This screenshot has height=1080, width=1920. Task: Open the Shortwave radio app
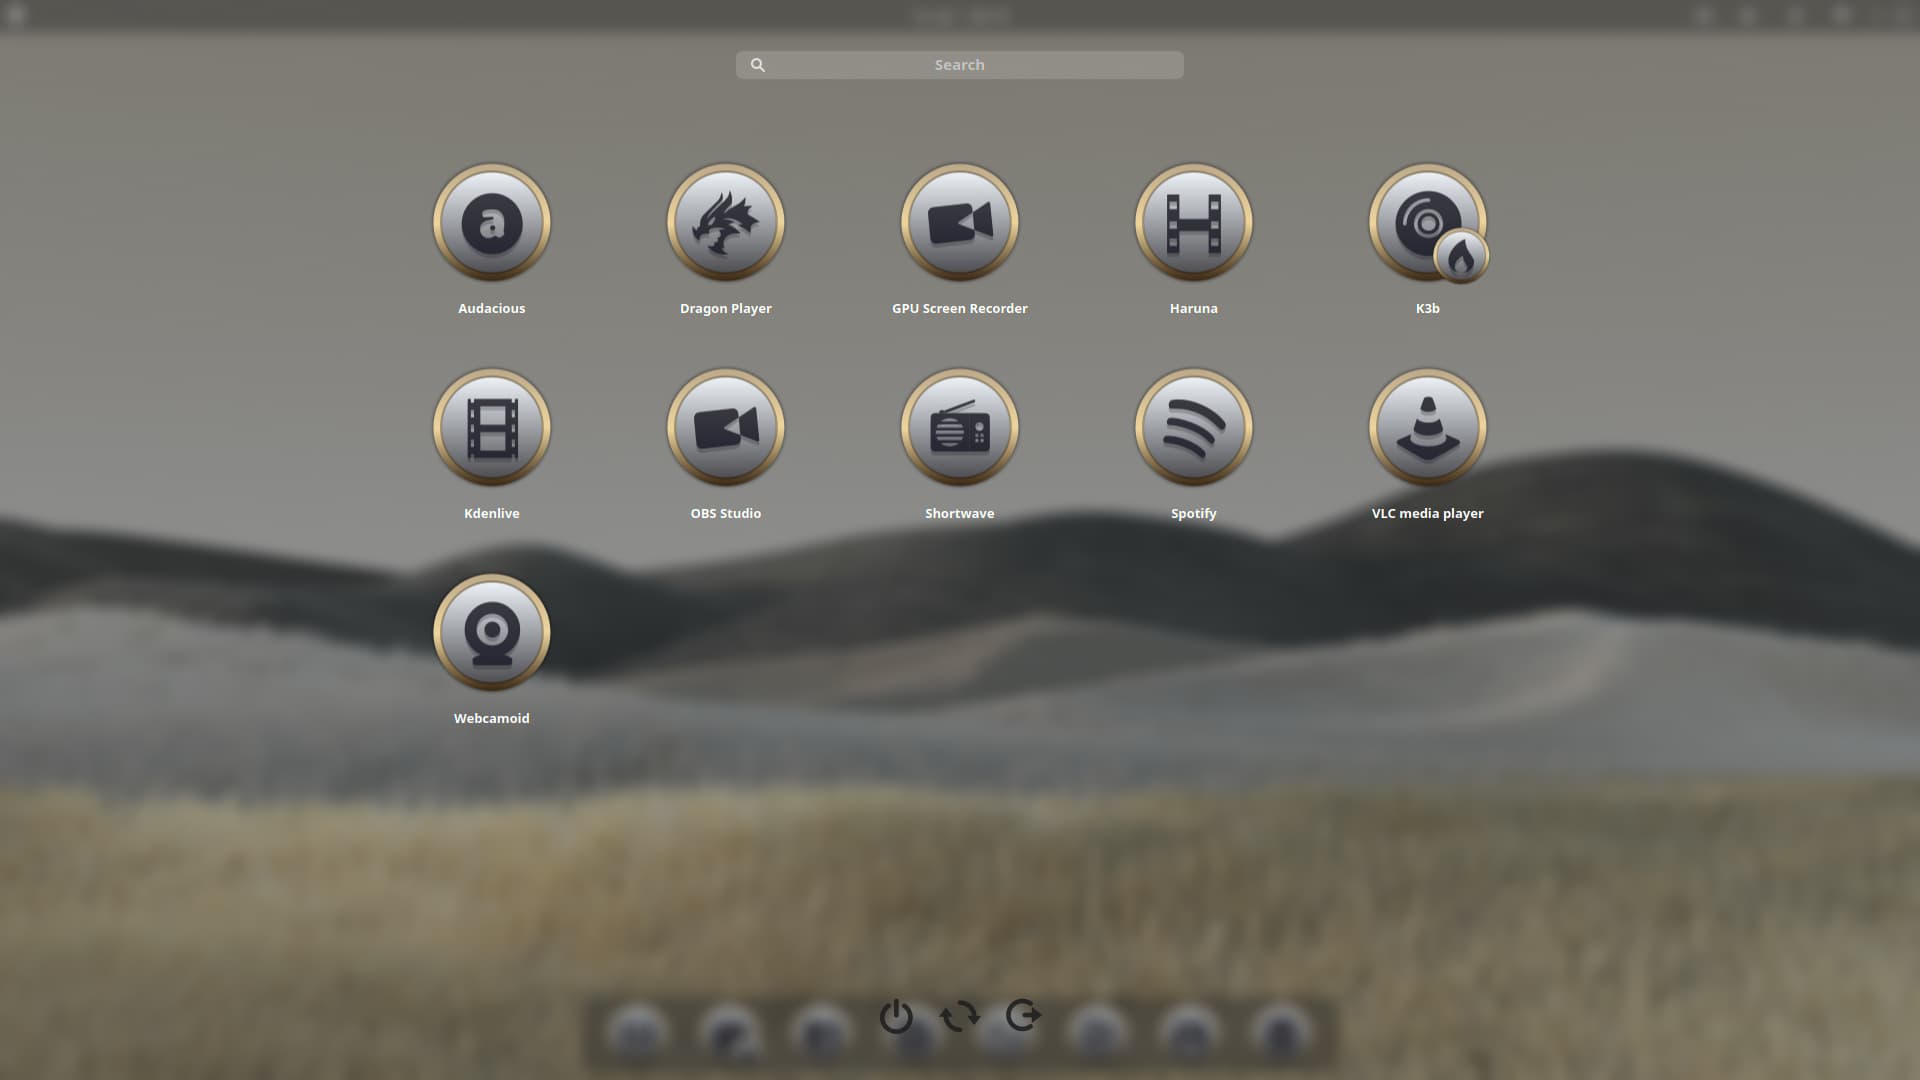[x=959, y=428]
